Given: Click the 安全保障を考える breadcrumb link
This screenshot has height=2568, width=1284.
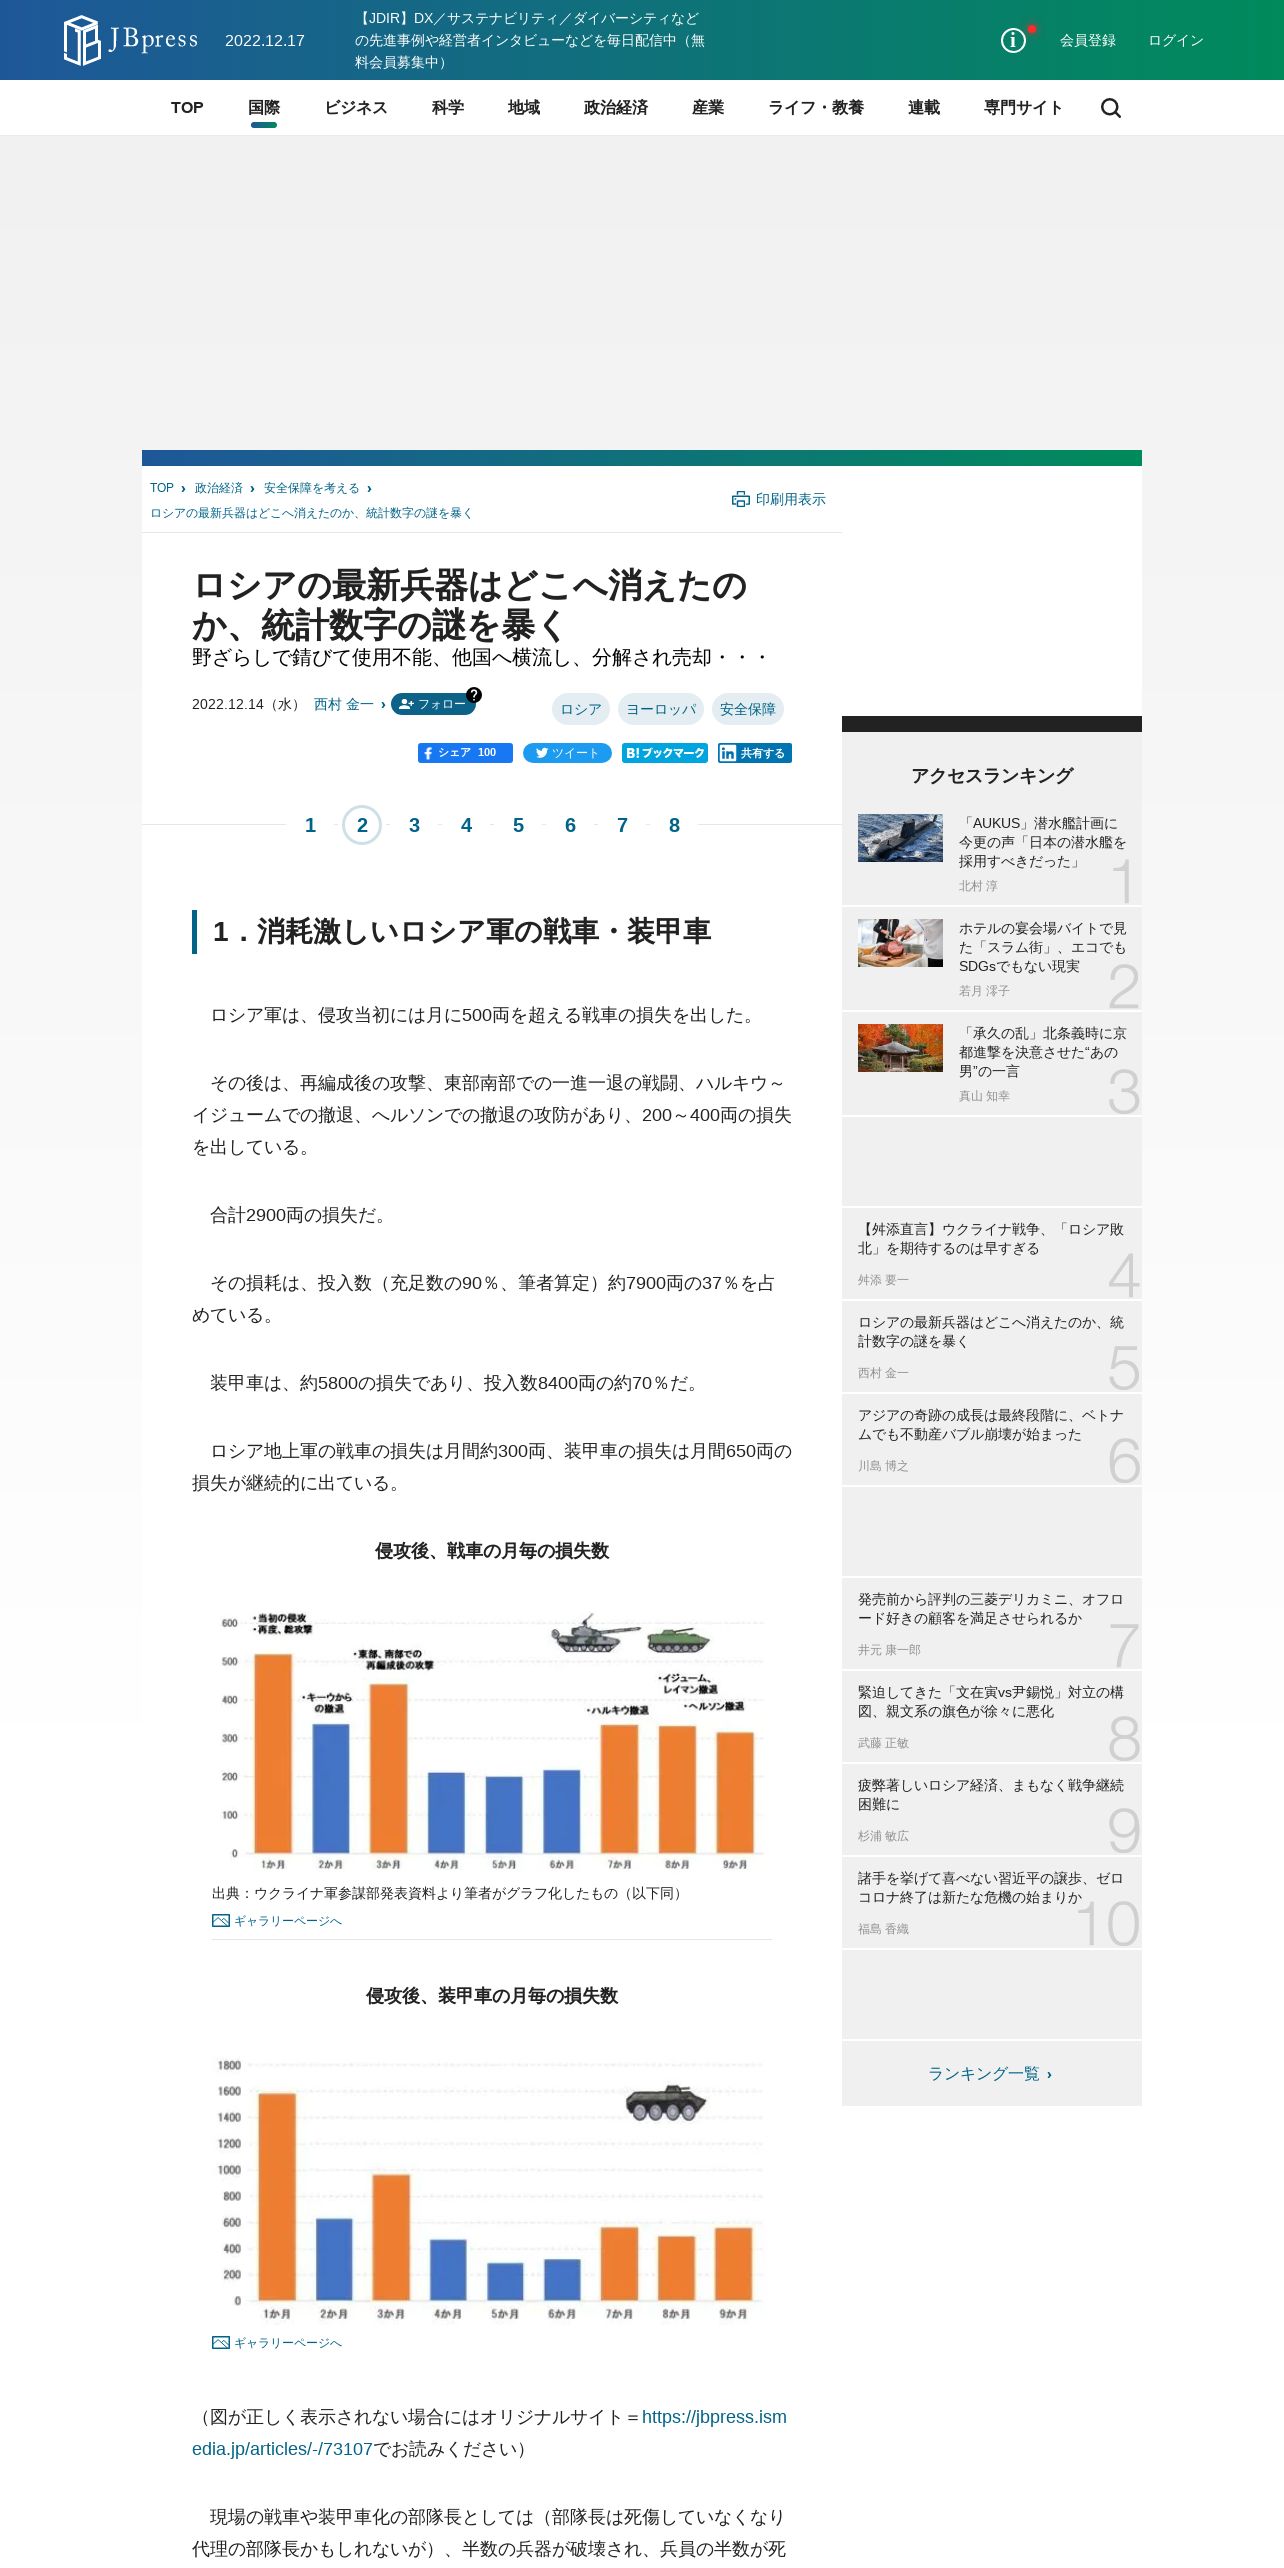Looking at the screenshot, I should click(x=312, y=488).
